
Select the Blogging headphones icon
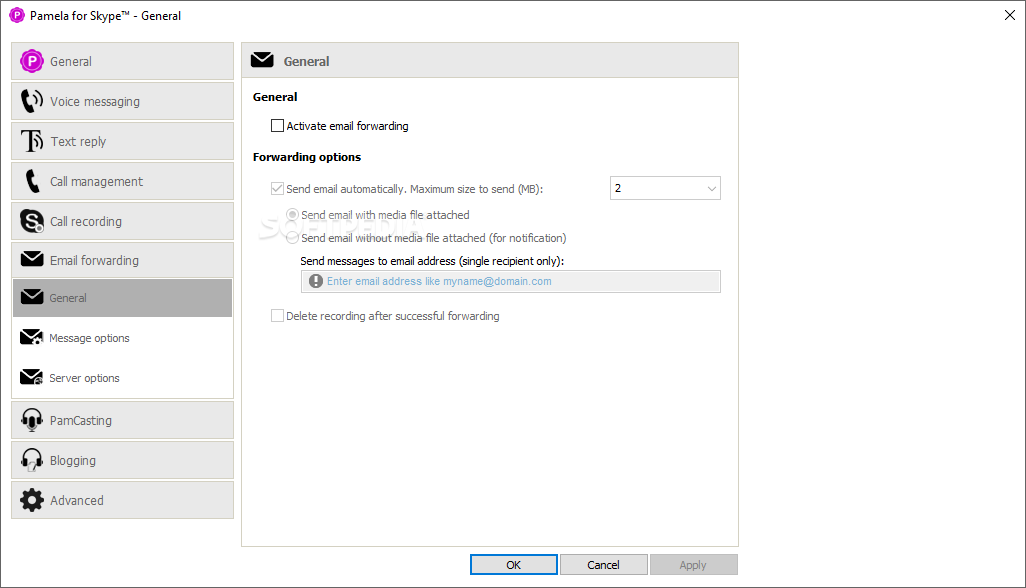pyautogui.click(x=31, y=460)
